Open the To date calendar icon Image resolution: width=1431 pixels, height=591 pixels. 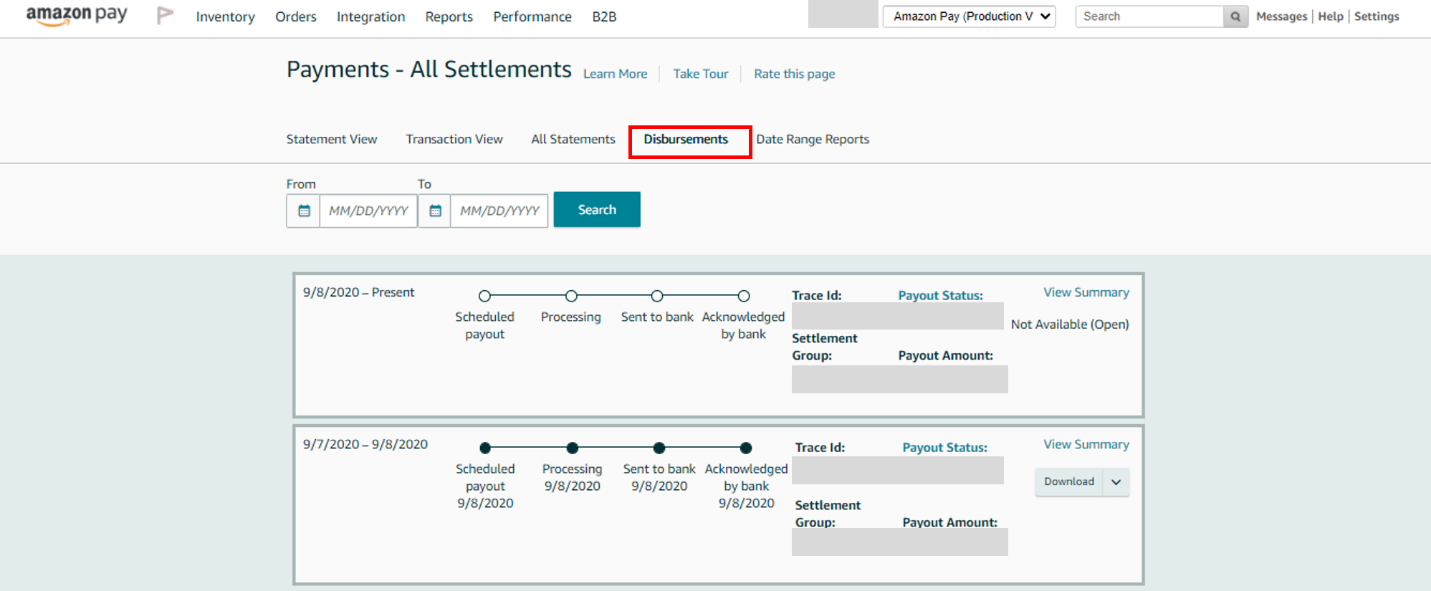pos(435,211)
